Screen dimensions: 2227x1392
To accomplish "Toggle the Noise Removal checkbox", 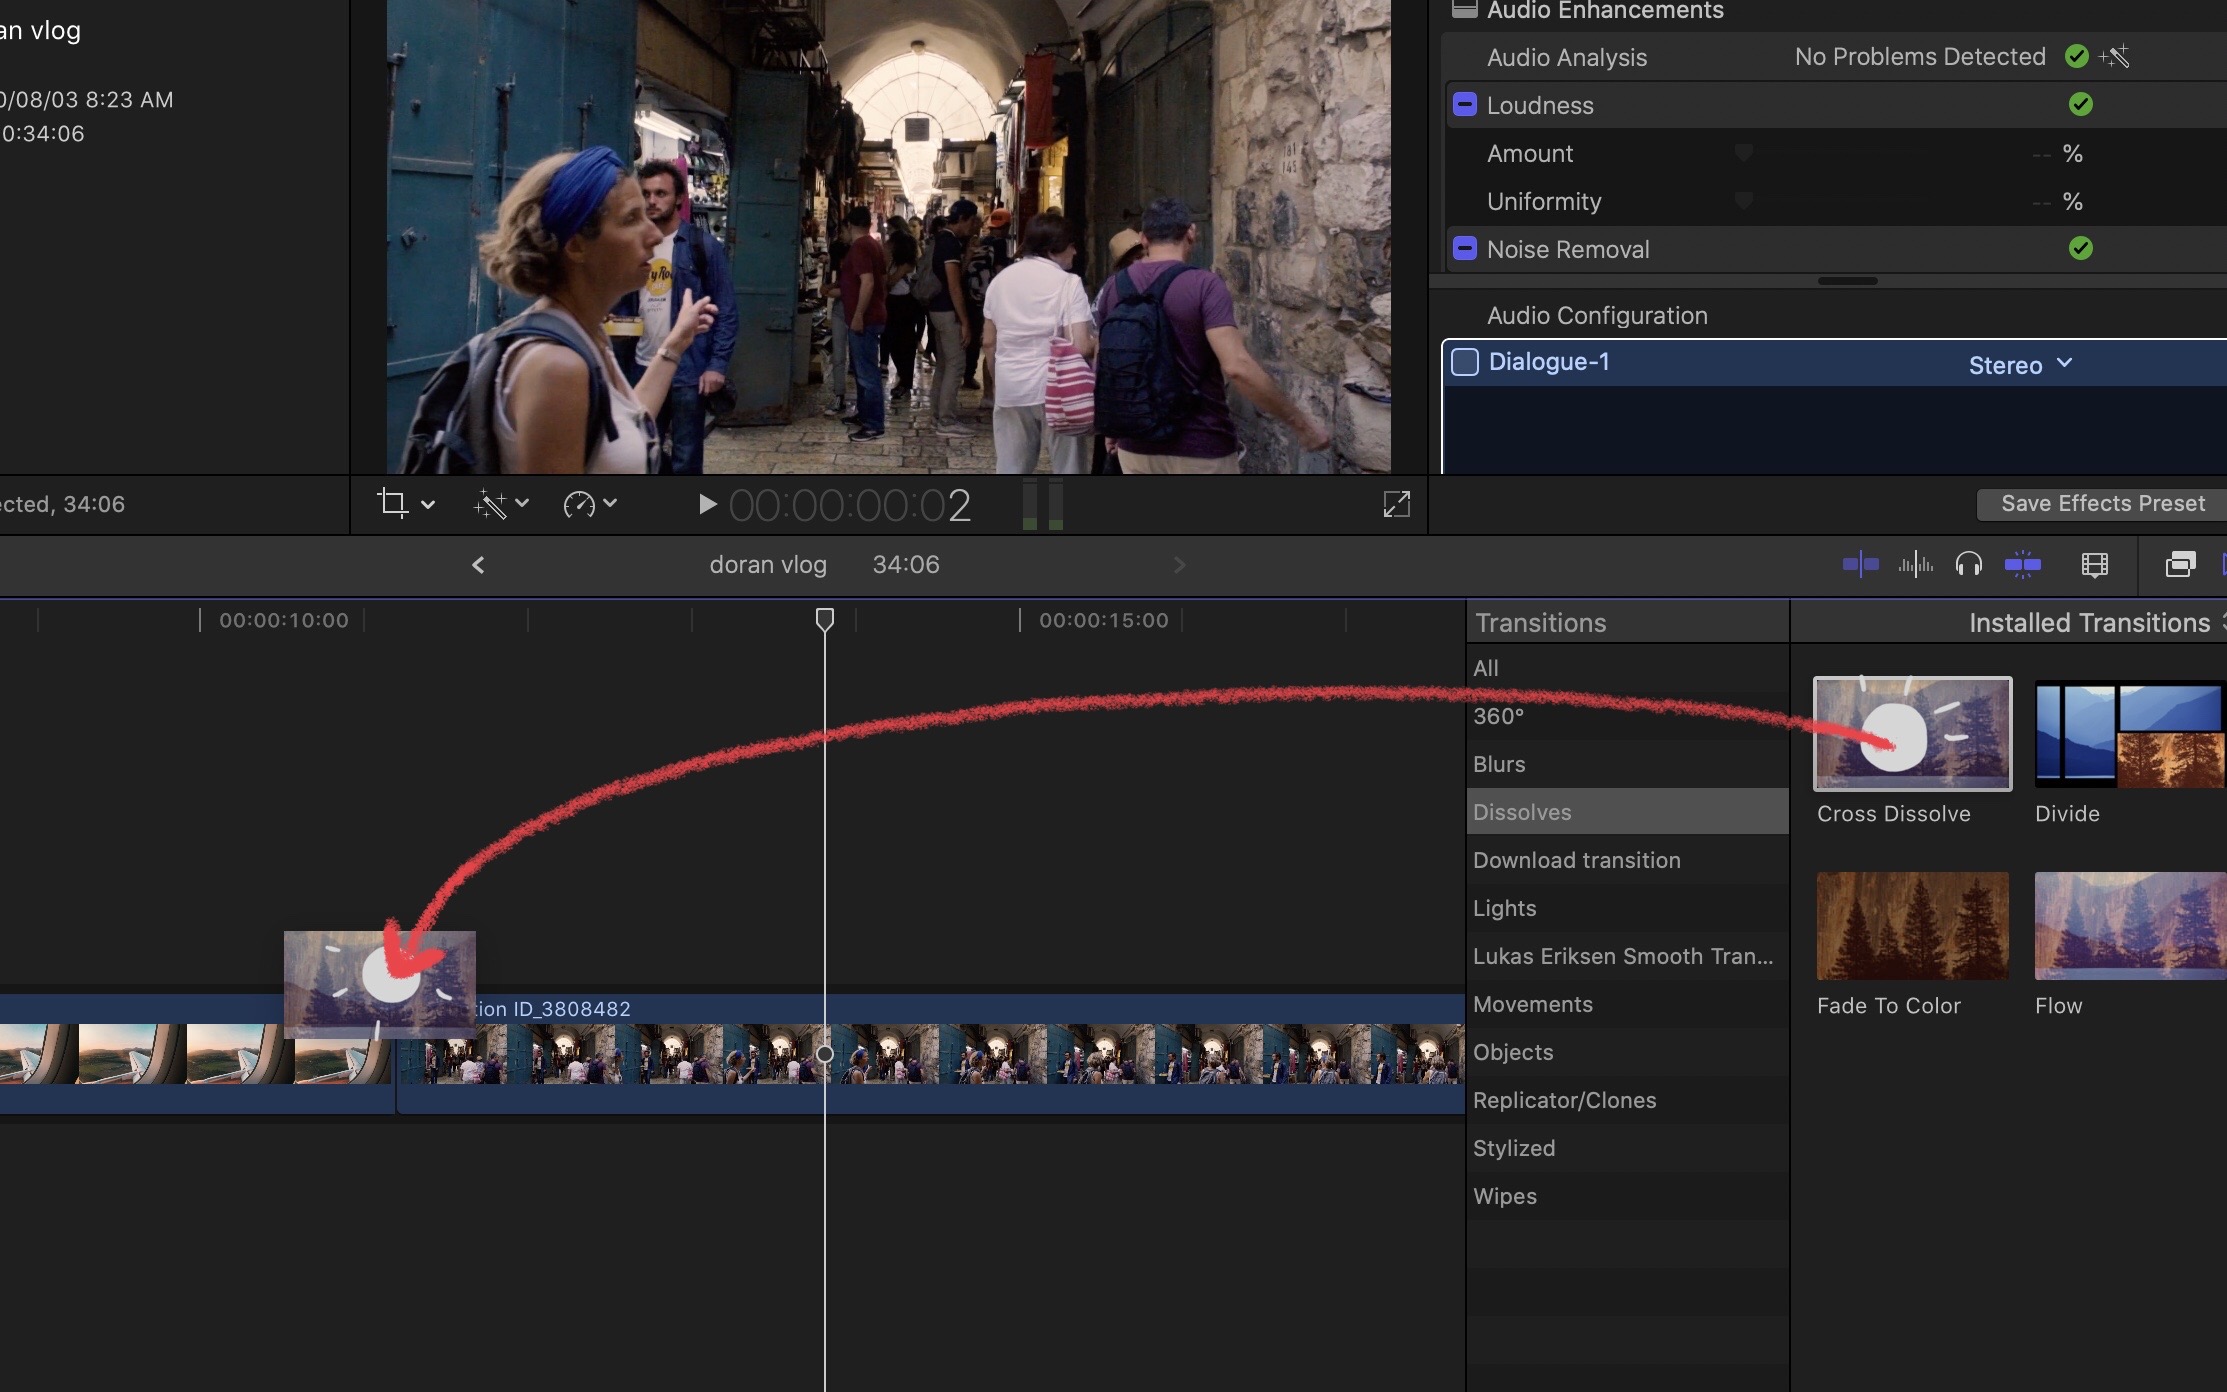I will (x=1464, y=249).
